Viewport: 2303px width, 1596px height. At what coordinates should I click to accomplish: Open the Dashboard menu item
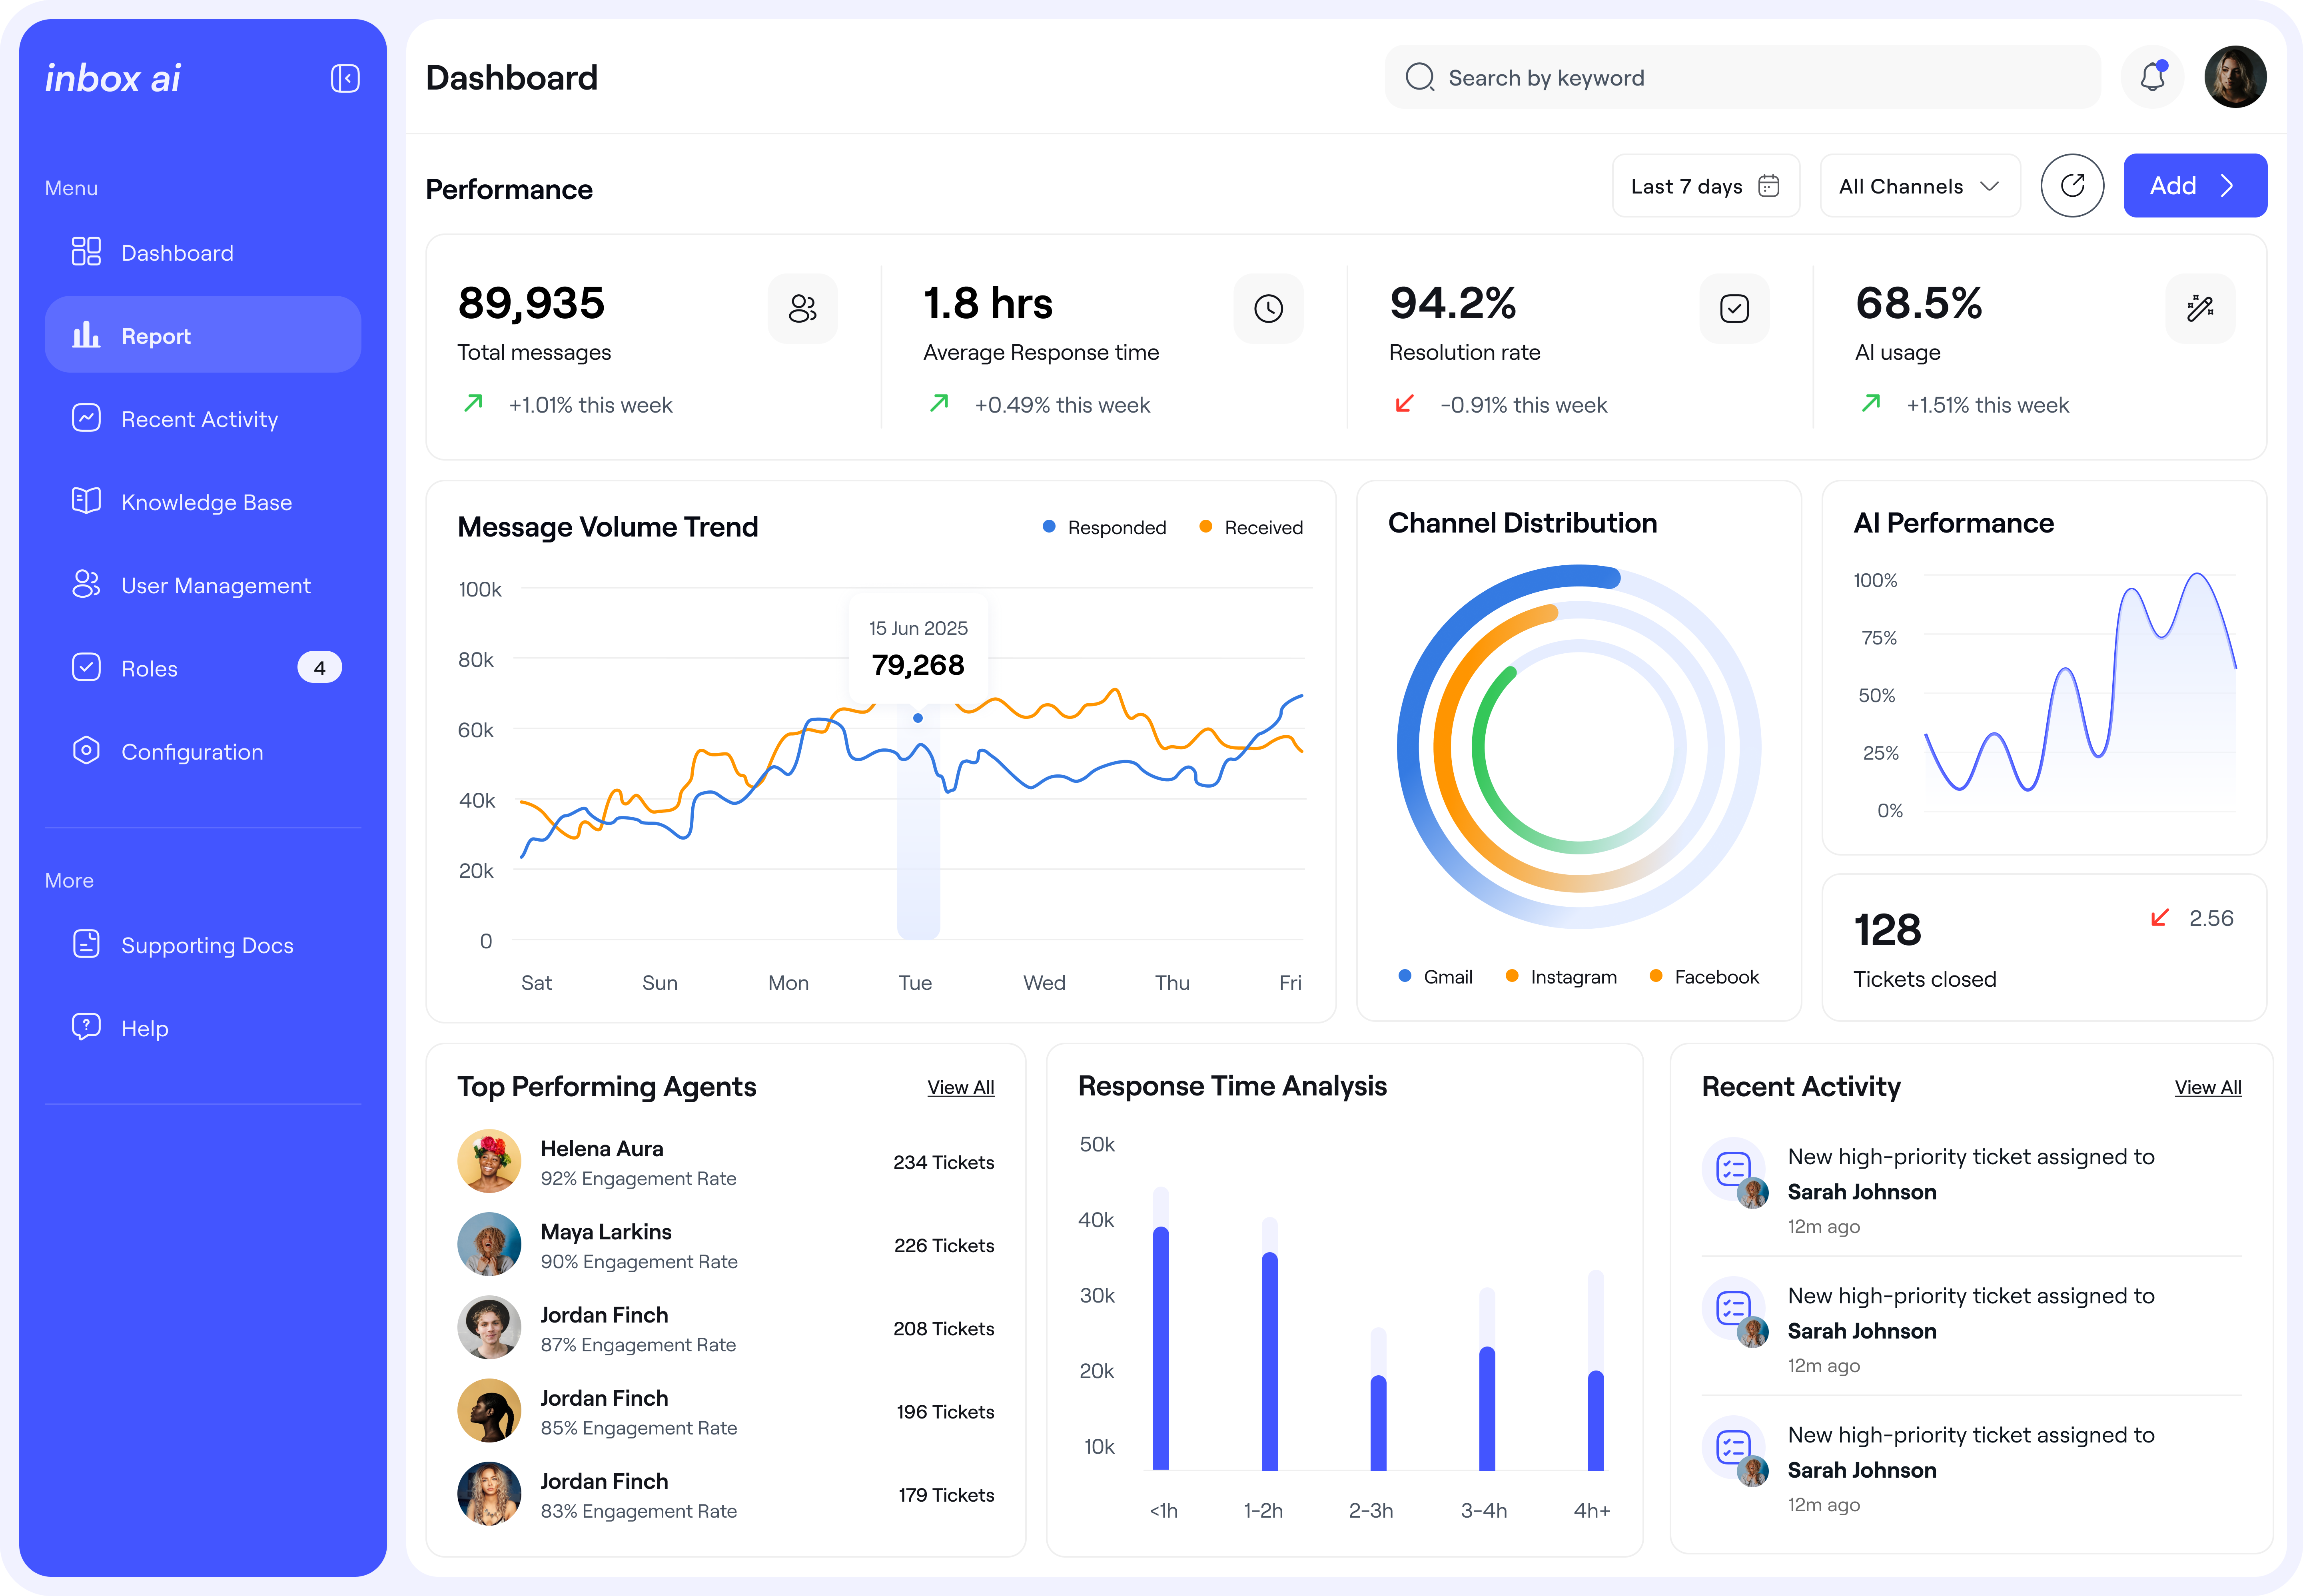click(203, 252)
